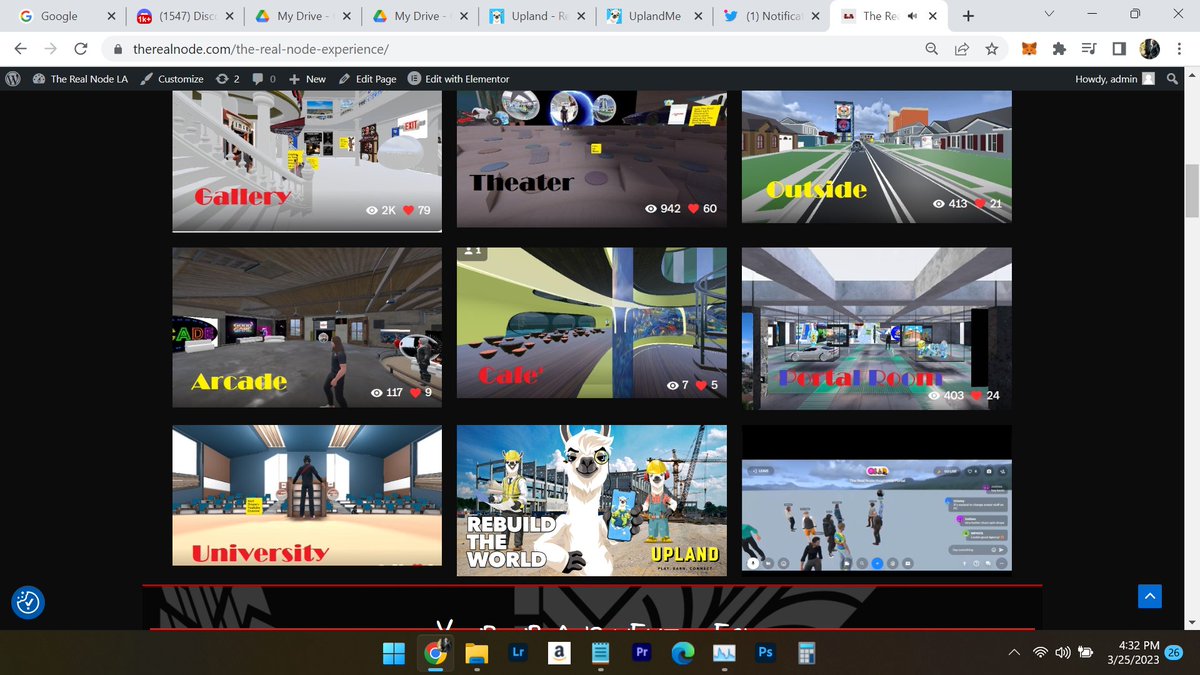Switch to the Twitter Notifications tab
The width and height of the screenshot is (1200, 675).
772,16
